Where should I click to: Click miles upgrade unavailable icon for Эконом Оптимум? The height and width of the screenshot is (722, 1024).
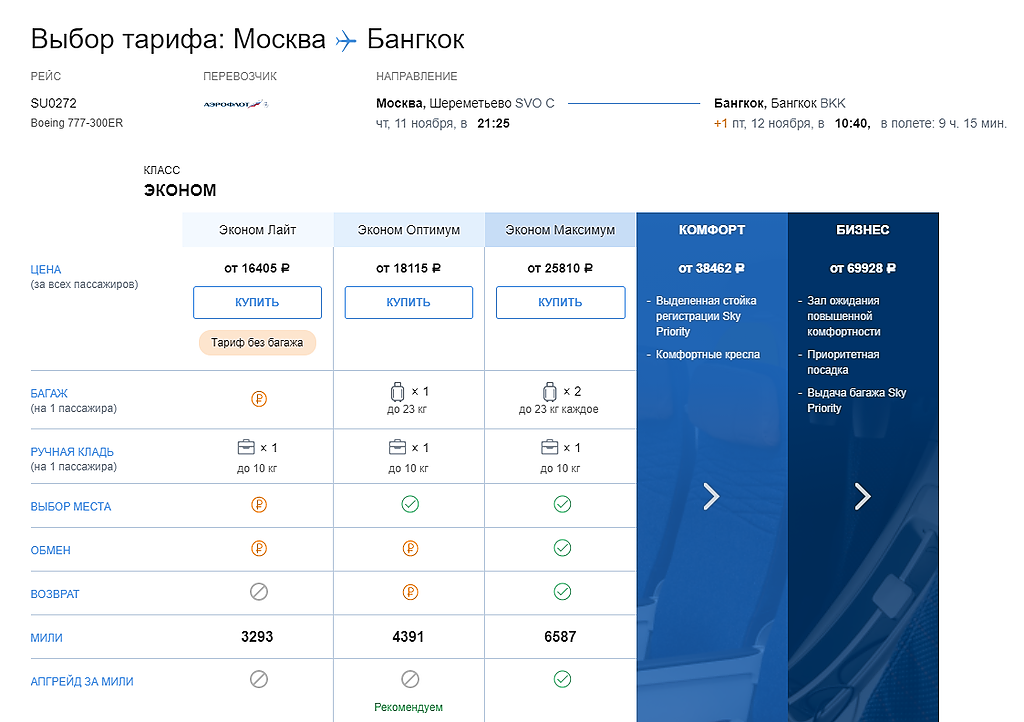click(410, 680)
